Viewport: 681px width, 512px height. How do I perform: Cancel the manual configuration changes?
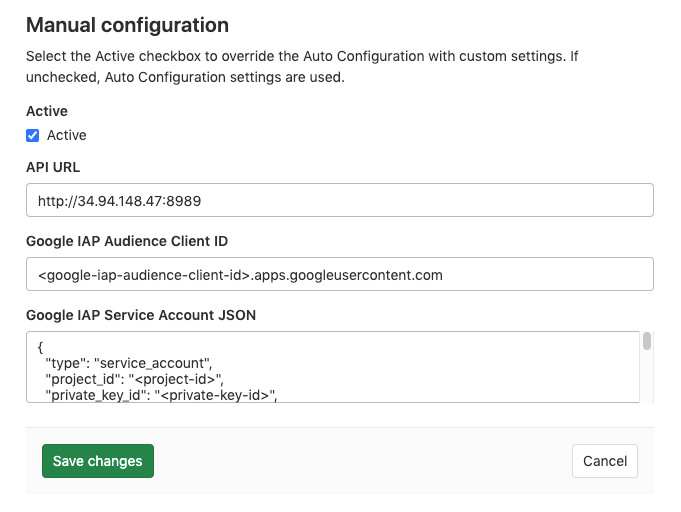point(605,461)
